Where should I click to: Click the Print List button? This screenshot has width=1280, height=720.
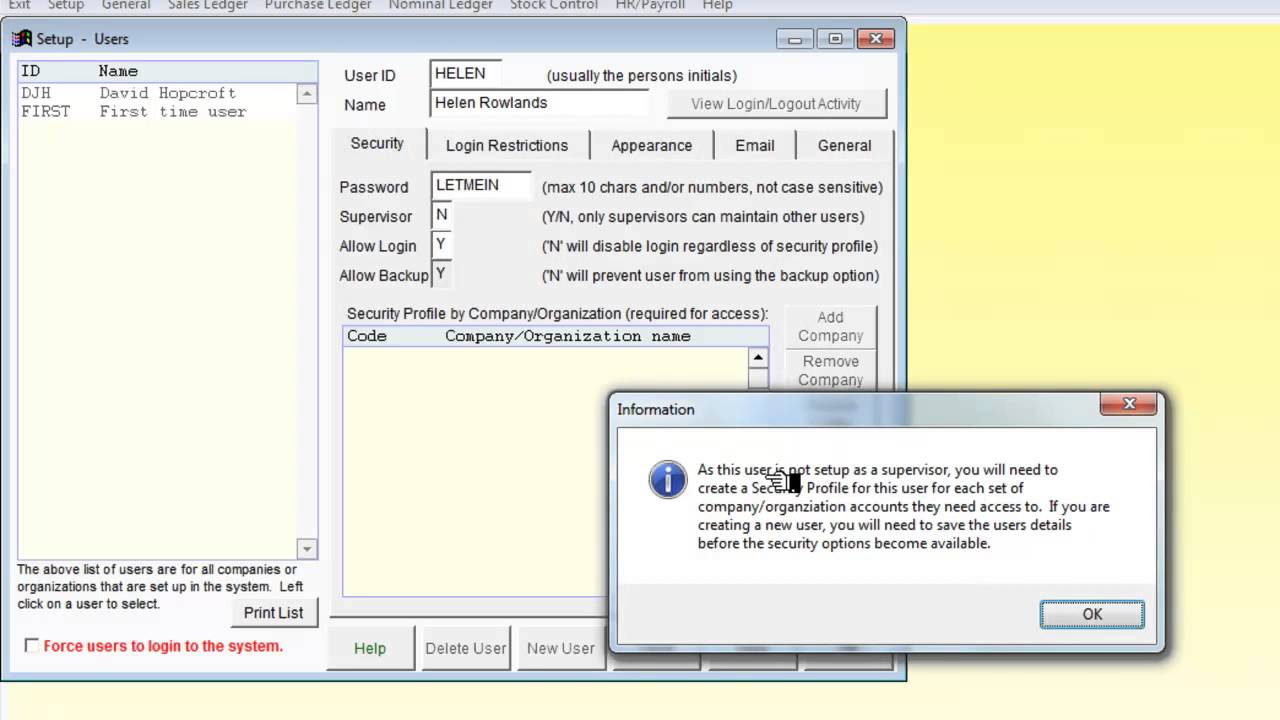click(x=274, y=612)
